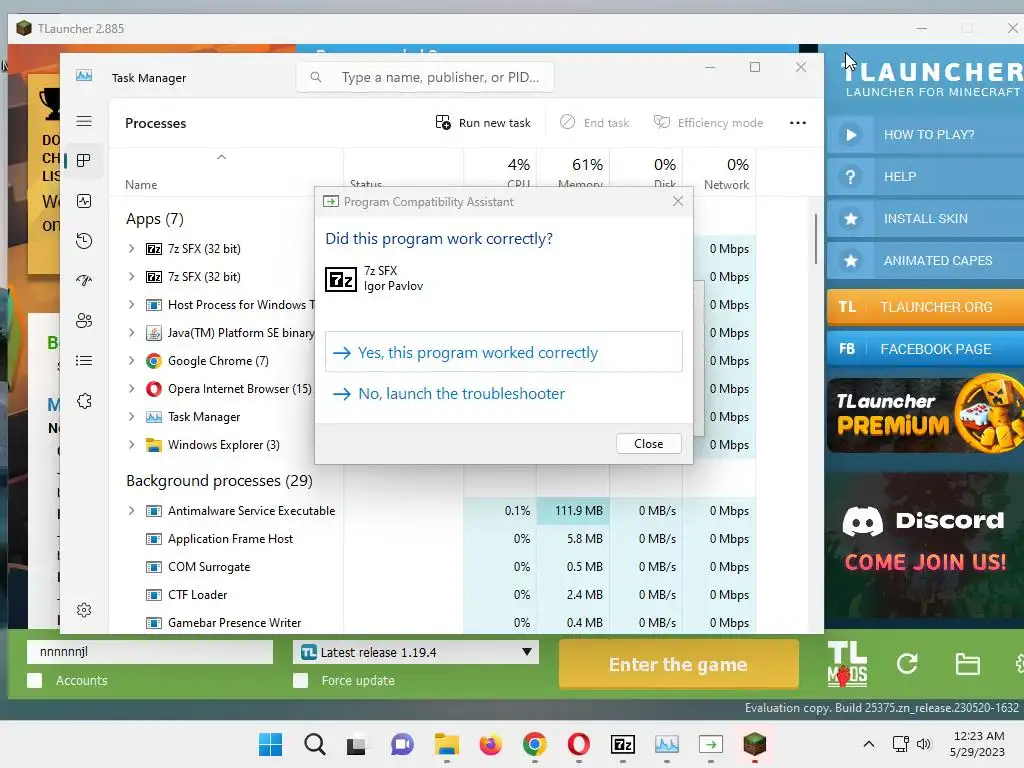Open Firefox from the taskbar
The height and width of the screenshot is (768, 1024).
pos(490,744)
